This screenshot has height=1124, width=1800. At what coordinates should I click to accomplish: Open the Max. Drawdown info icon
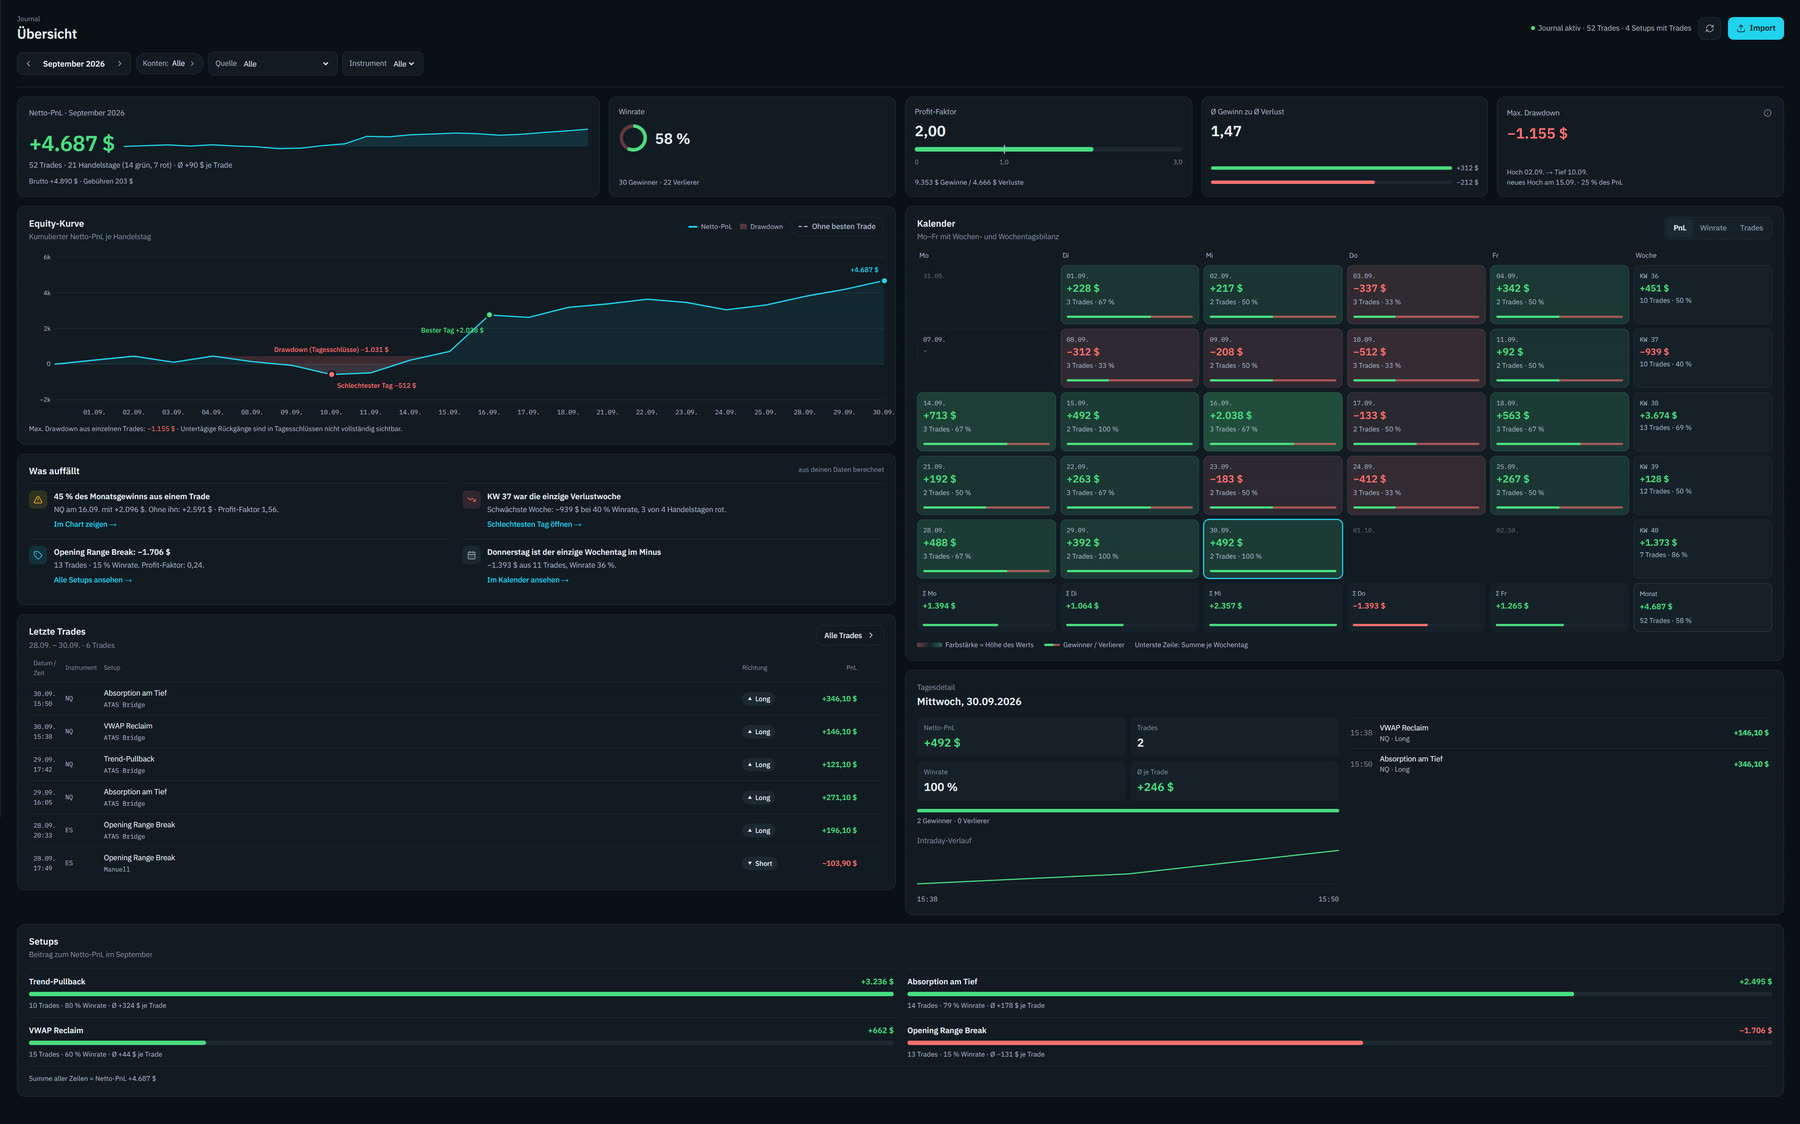coord(1767,113)
